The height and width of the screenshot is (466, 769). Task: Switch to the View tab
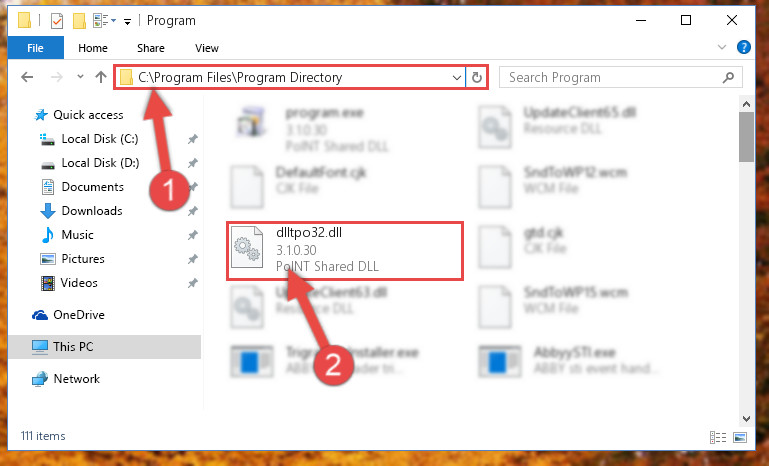pyautogui.click(x=206, y=48)
